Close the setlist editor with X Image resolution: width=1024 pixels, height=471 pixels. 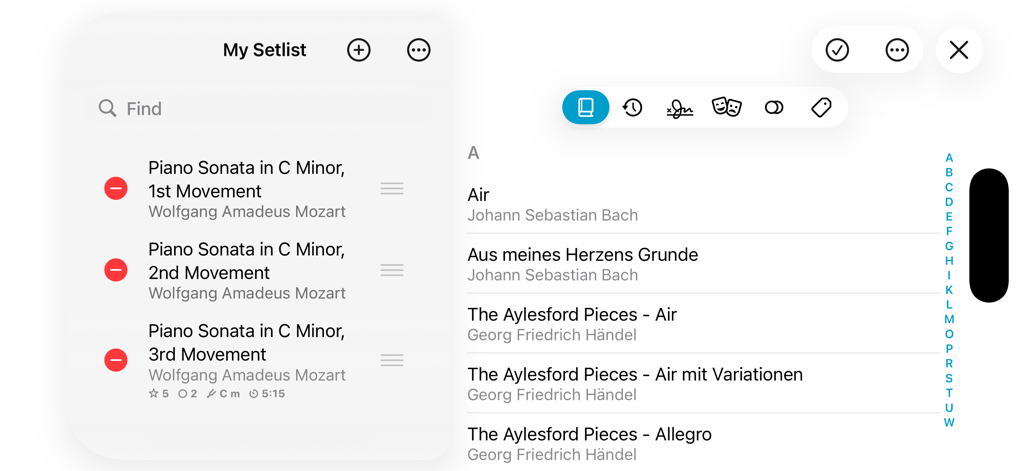coord(958,50)
